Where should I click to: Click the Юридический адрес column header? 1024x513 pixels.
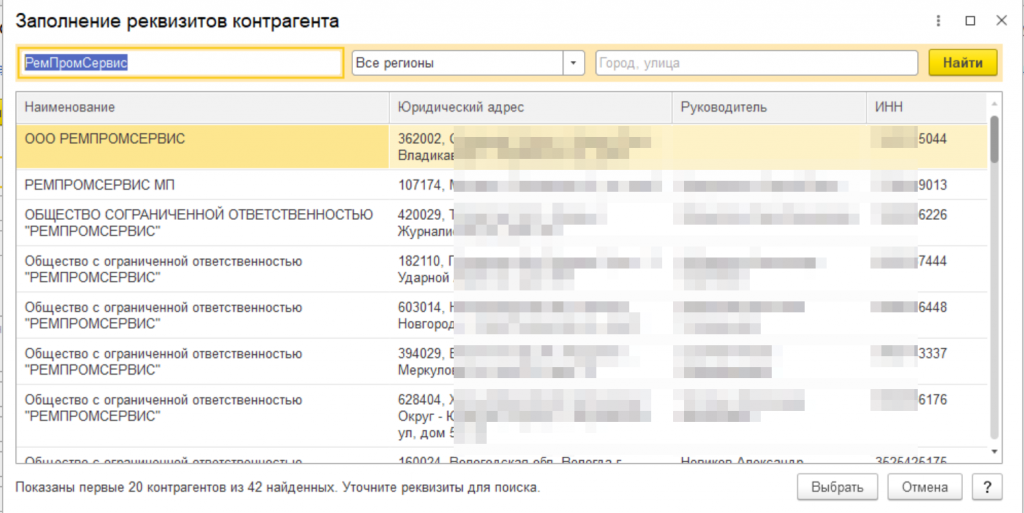(530, 107)
